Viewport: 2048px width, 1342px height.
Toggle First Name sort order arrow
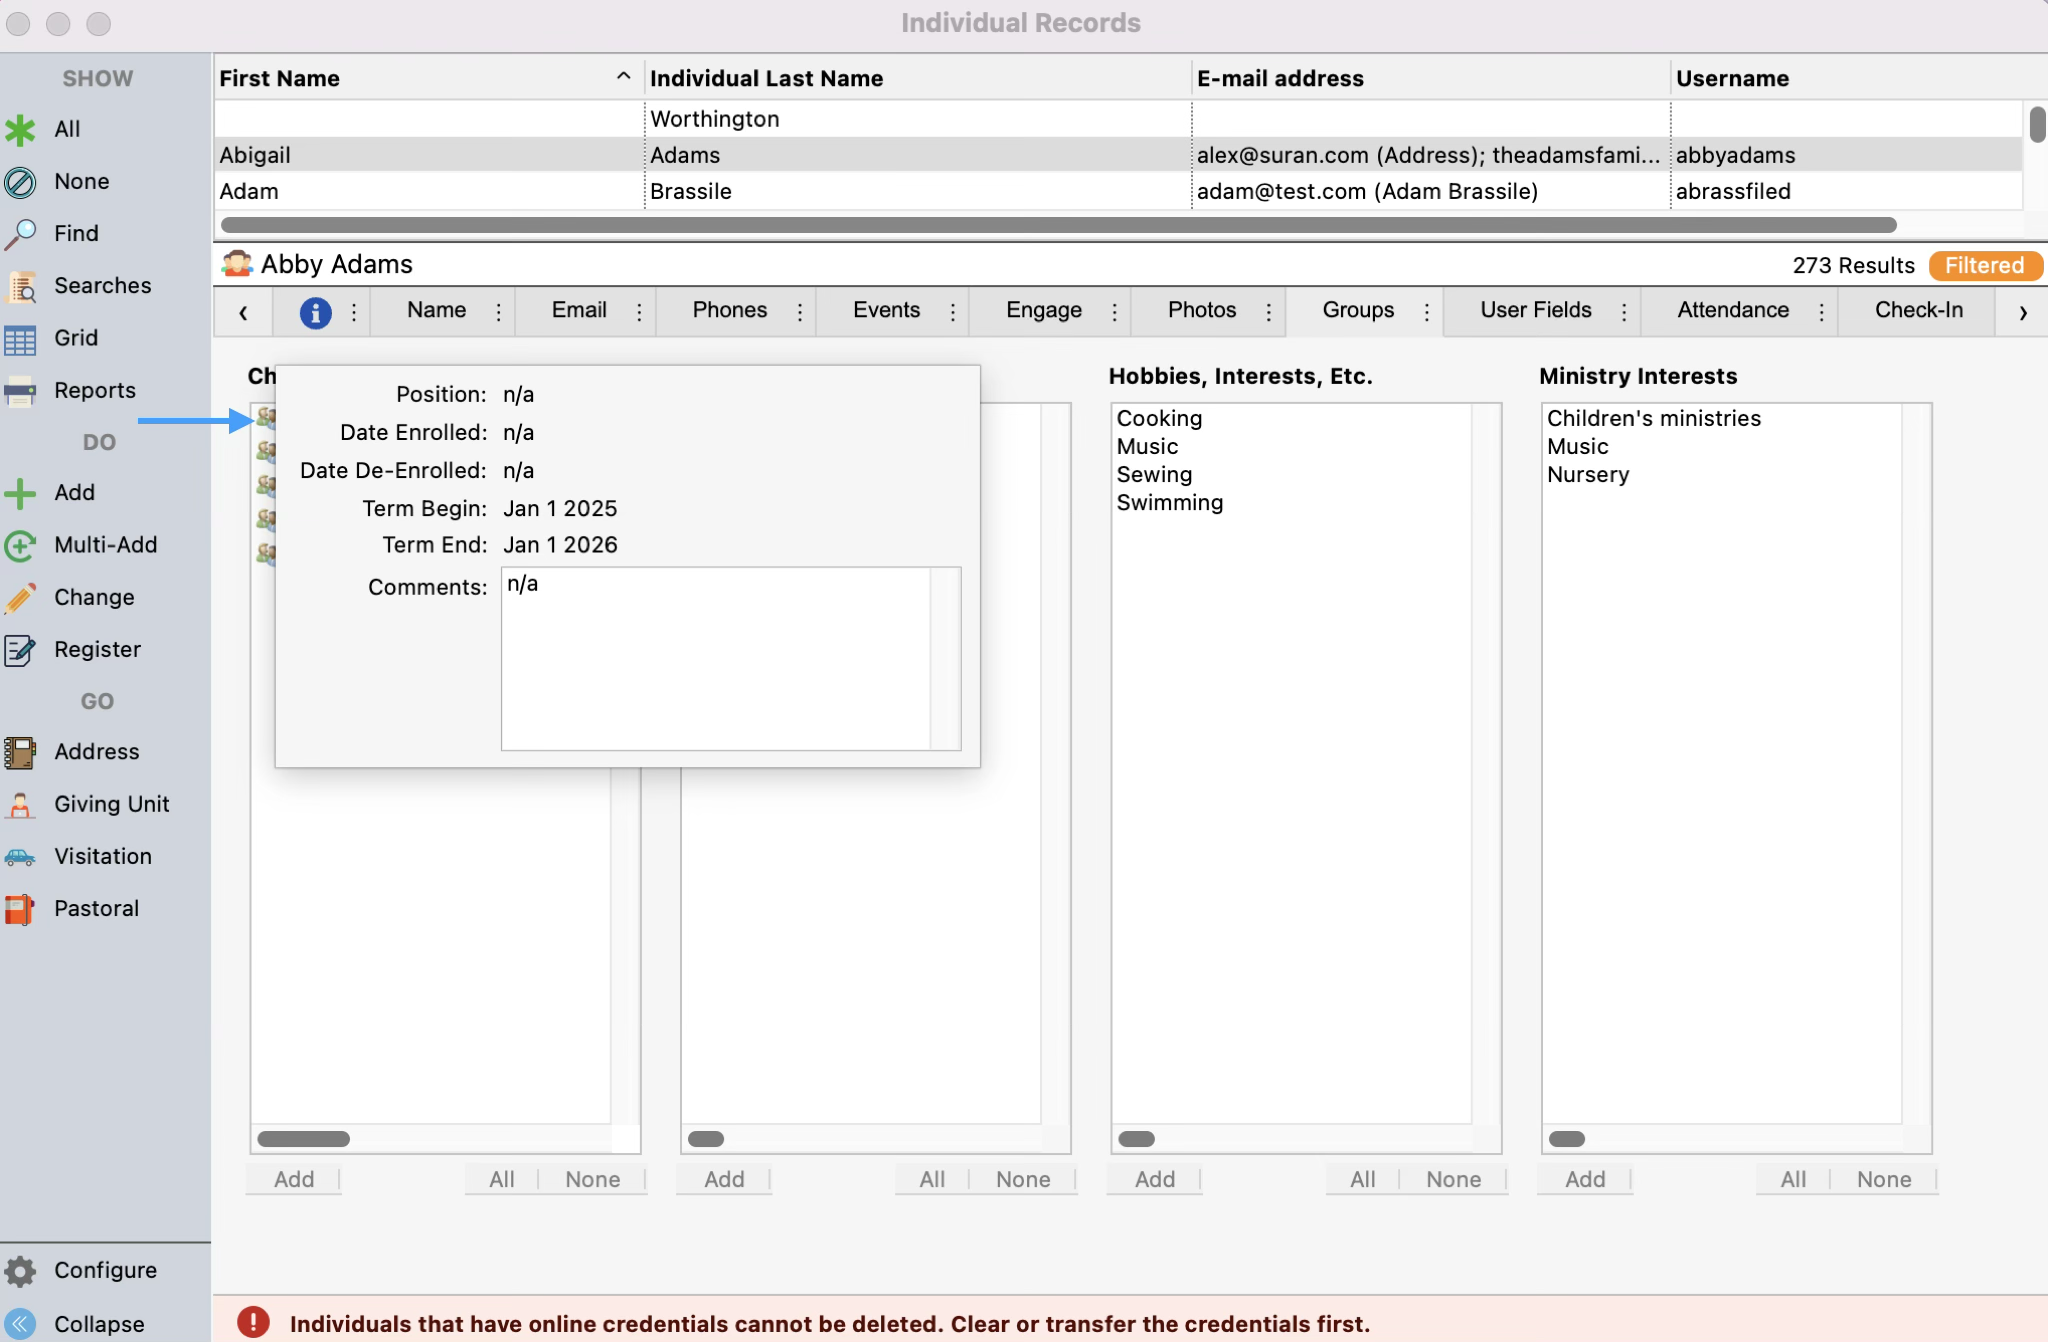point(623,76)
